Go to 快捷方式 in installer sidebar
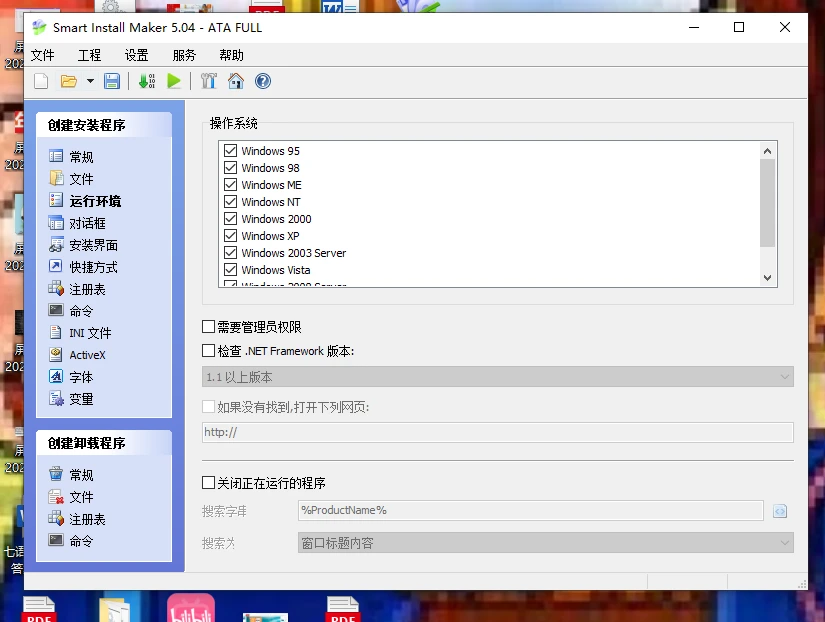The height and width of the screenshot is (622, 825). point(93,267)
